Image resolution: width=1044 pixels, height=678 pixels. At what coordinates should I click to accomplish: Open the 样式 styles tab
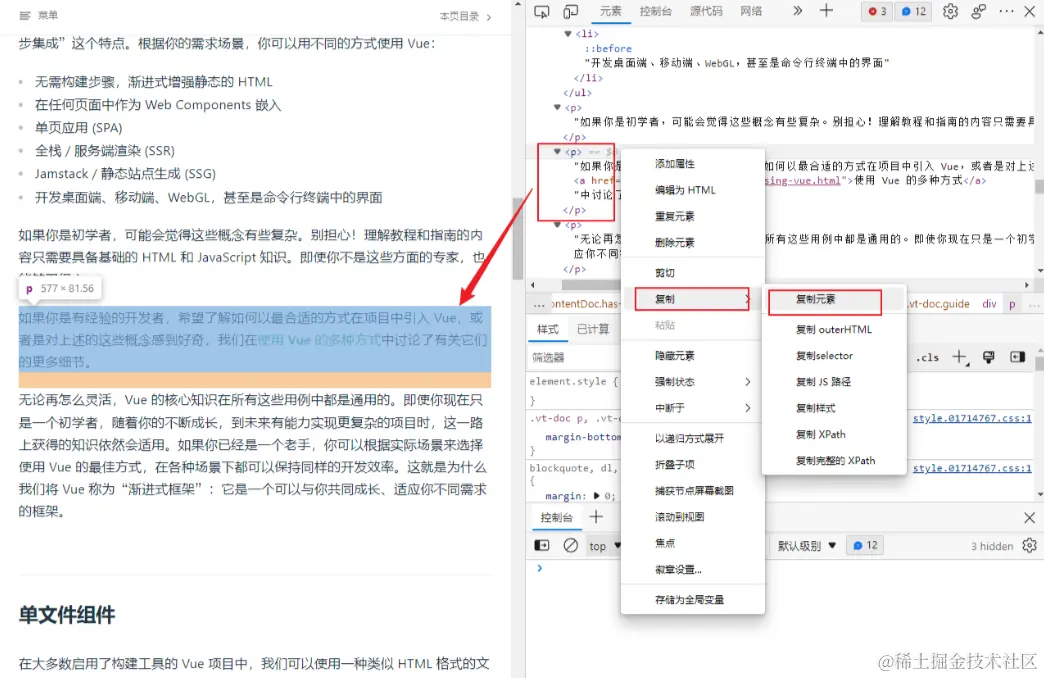pyautogui.click(x=547, y=329)
